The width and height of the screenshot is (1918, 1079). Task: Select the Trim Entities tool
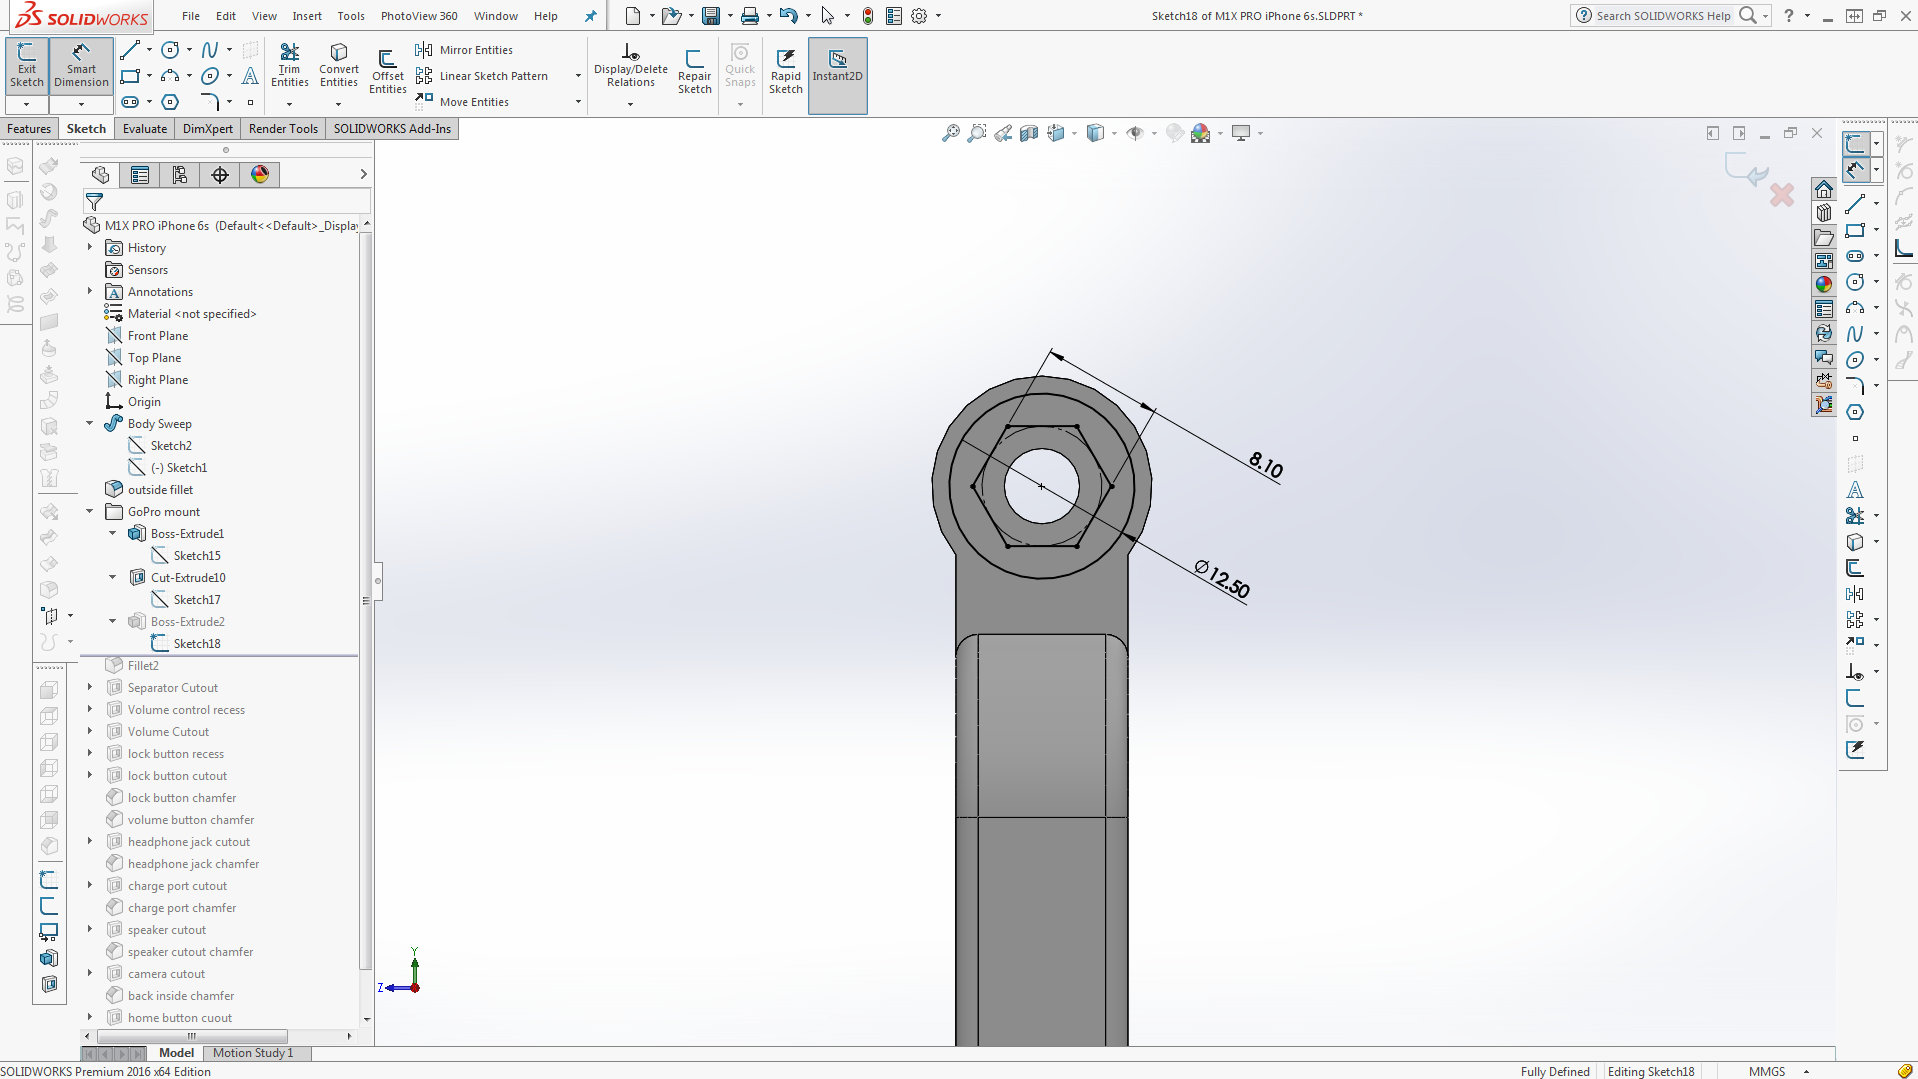point(289,66)
